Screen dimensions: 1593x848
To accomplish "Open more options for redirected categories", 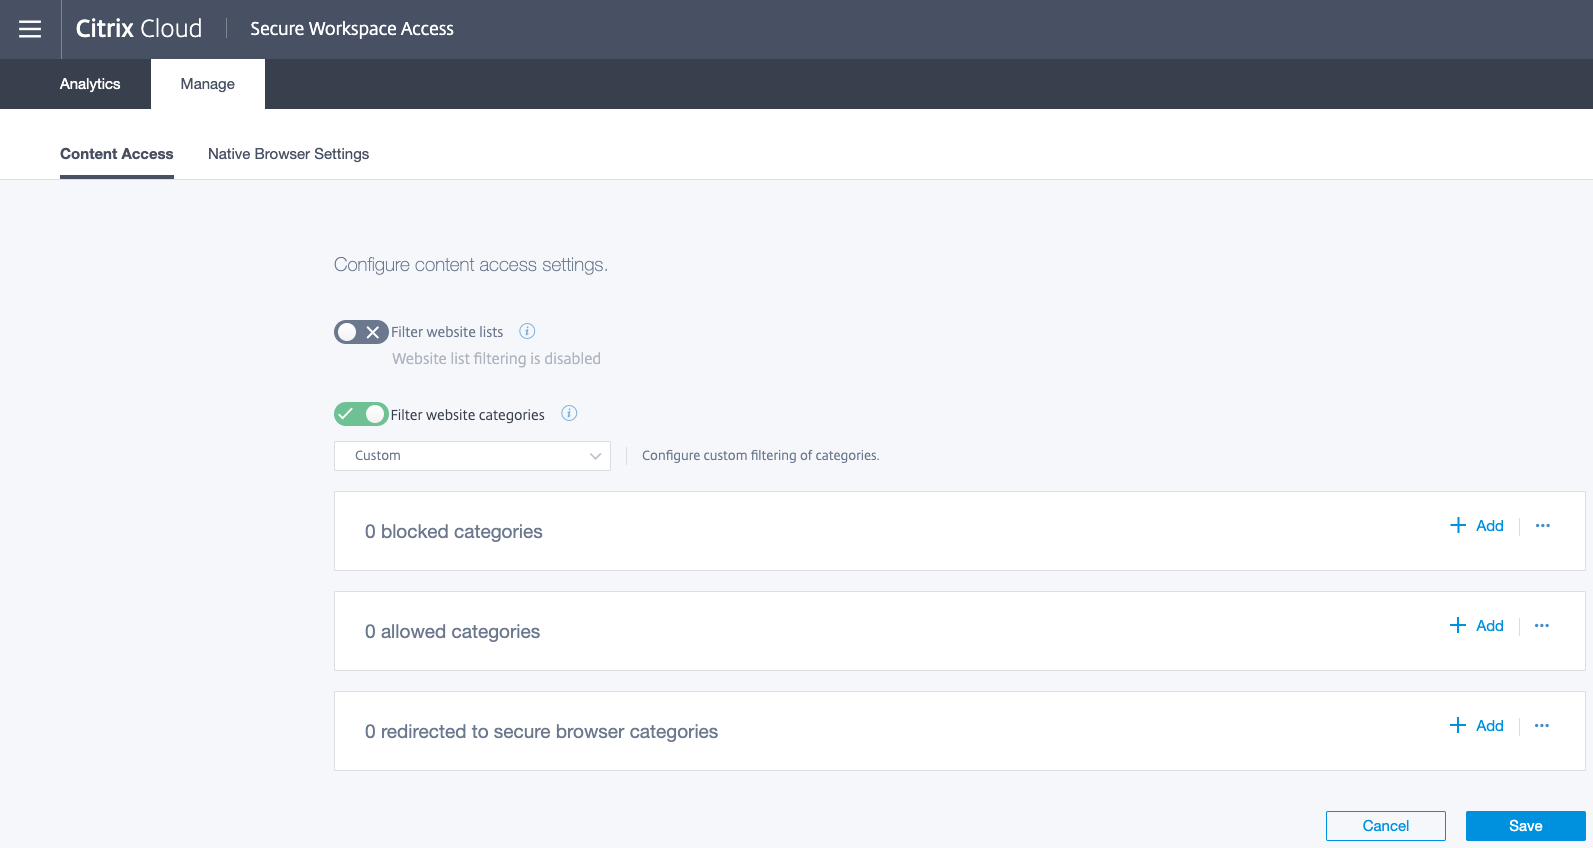I will (1542, 725).
